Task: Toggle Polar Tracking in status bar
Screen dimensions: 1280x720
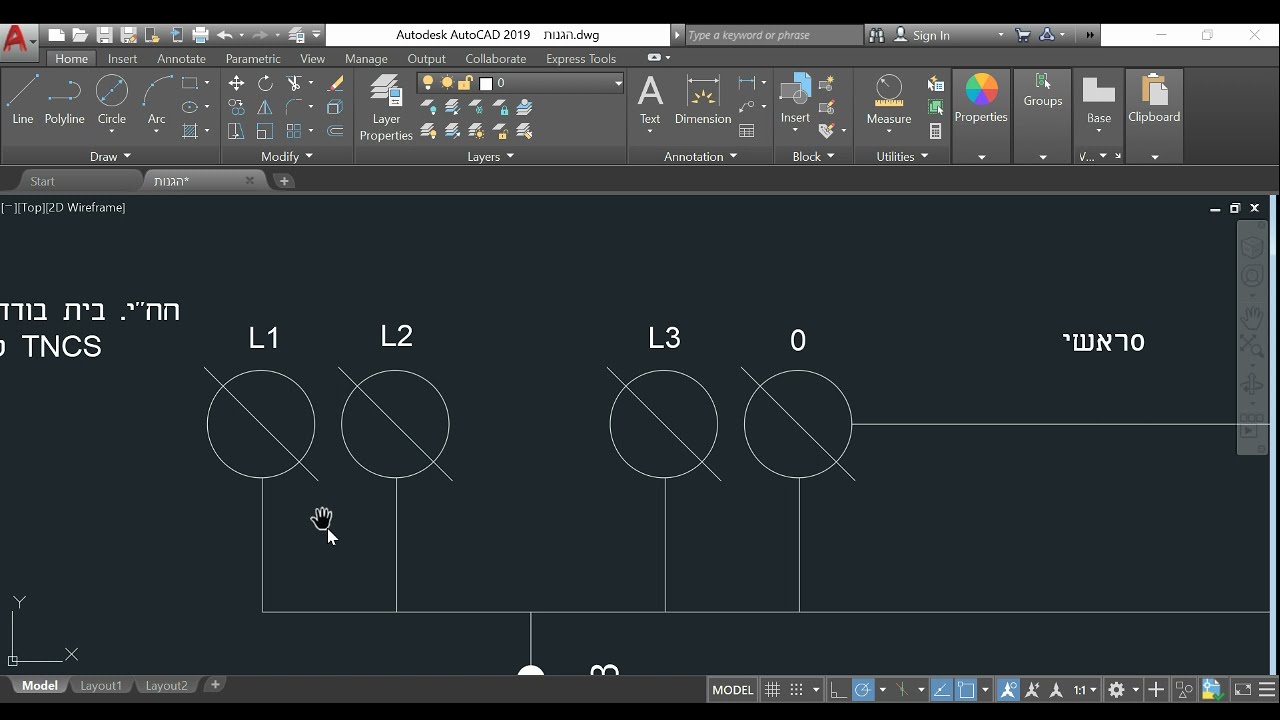Action: [x=863, y=690]
